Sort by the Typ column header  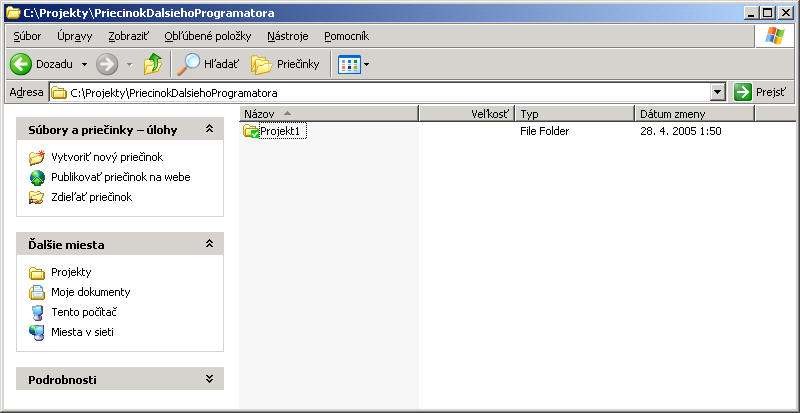click(x=575, y=114)
